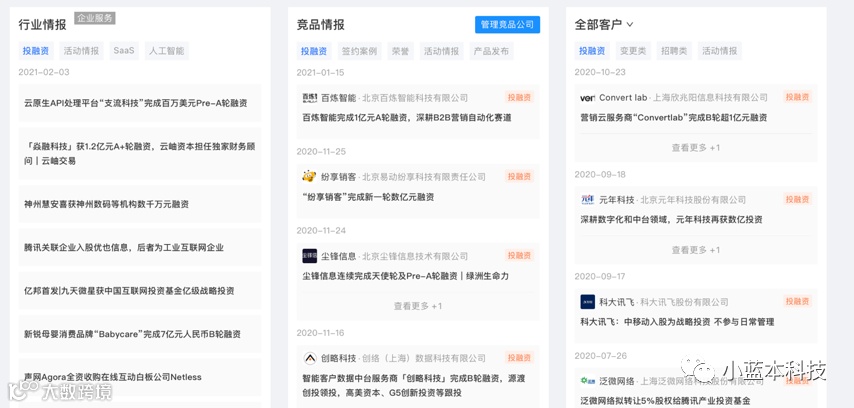Image resolution: width=854 pixels, height=408 pixels.
Task: Expand 查看更多 +1 under Convert lab
Action: tap(696, 148)
